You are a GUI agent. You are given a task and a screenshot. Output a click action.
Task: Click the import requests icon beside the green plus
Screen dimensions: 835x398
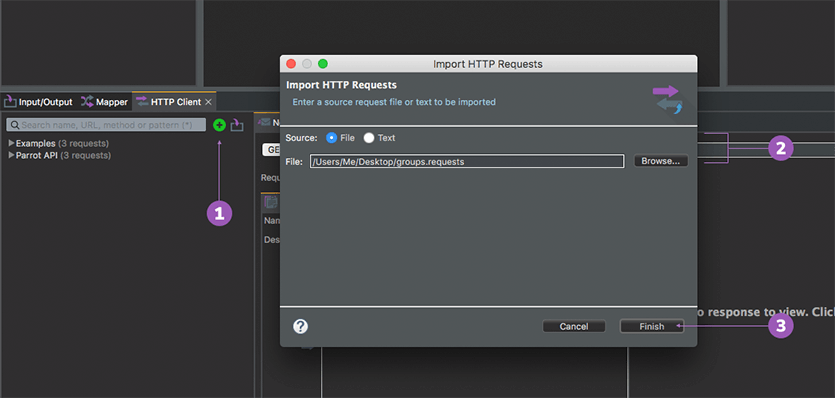[237, 125]
